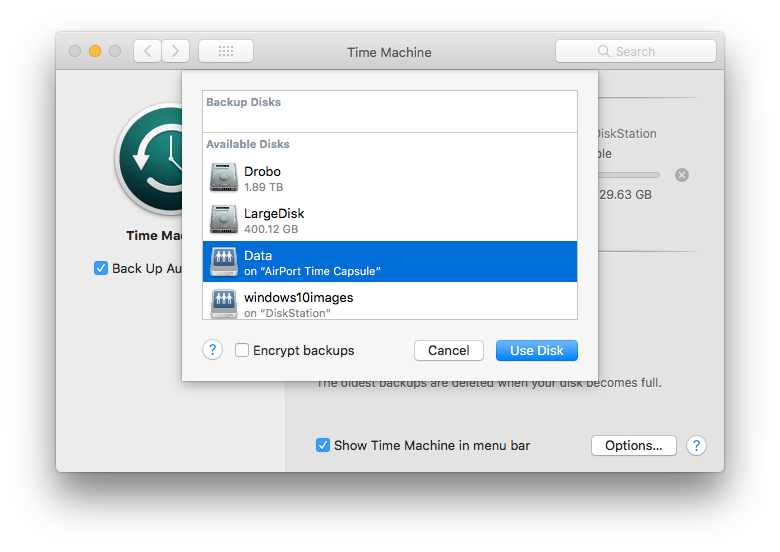Screen dimensions: 780x552
Task: Enable the Encrypt backups checkbox
Action: [242, 351]
